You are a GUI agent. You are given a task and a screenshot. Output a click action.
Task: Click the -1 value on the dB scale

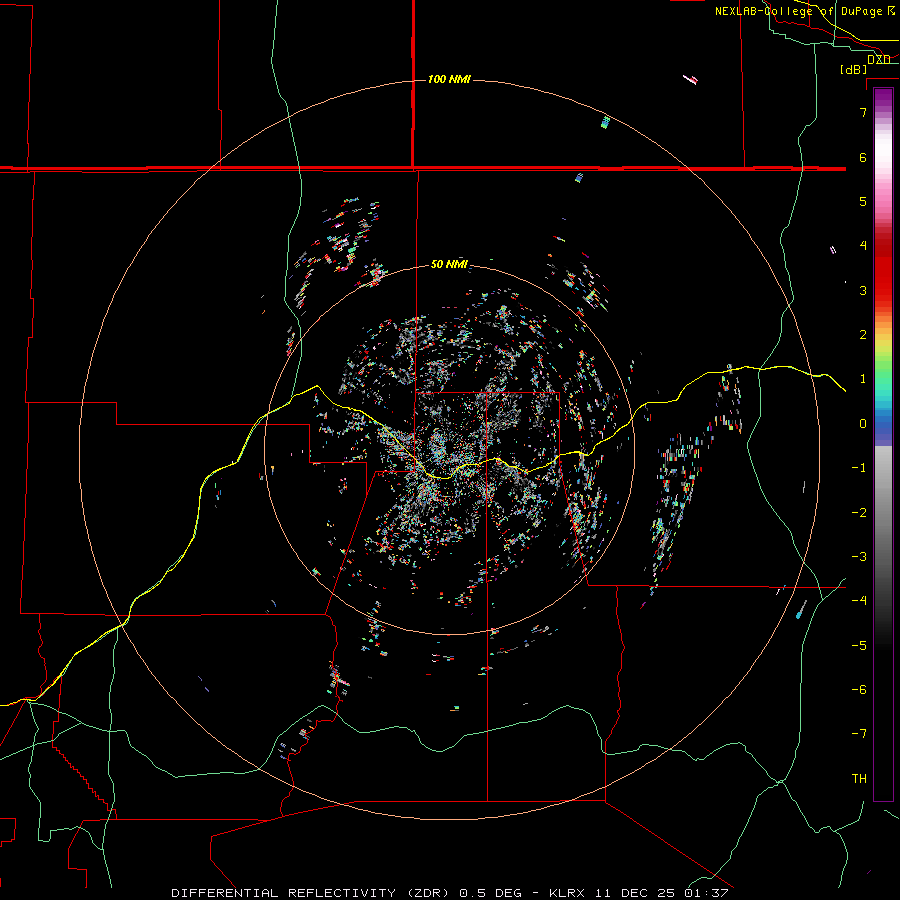[x=859, y=468]
